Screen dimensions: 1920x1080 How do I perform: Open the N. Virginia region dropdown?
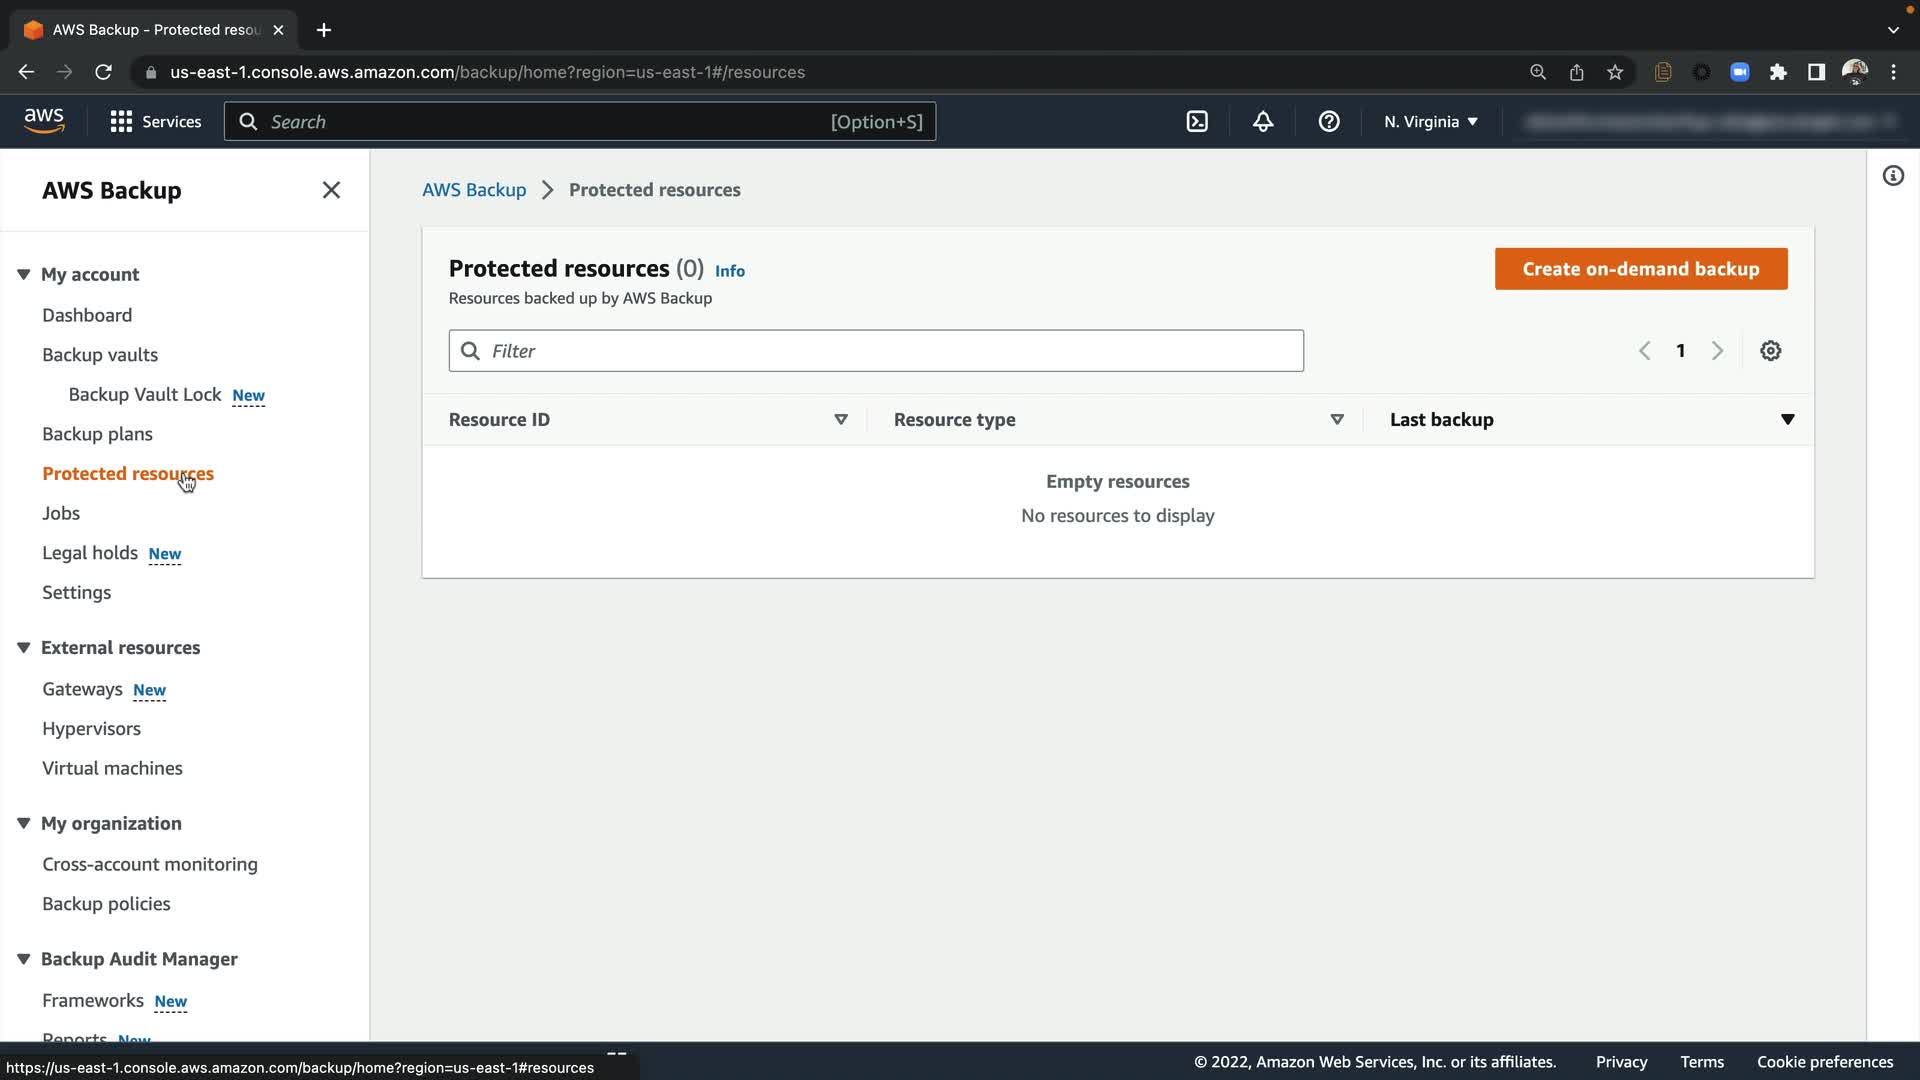point(1430,122)
